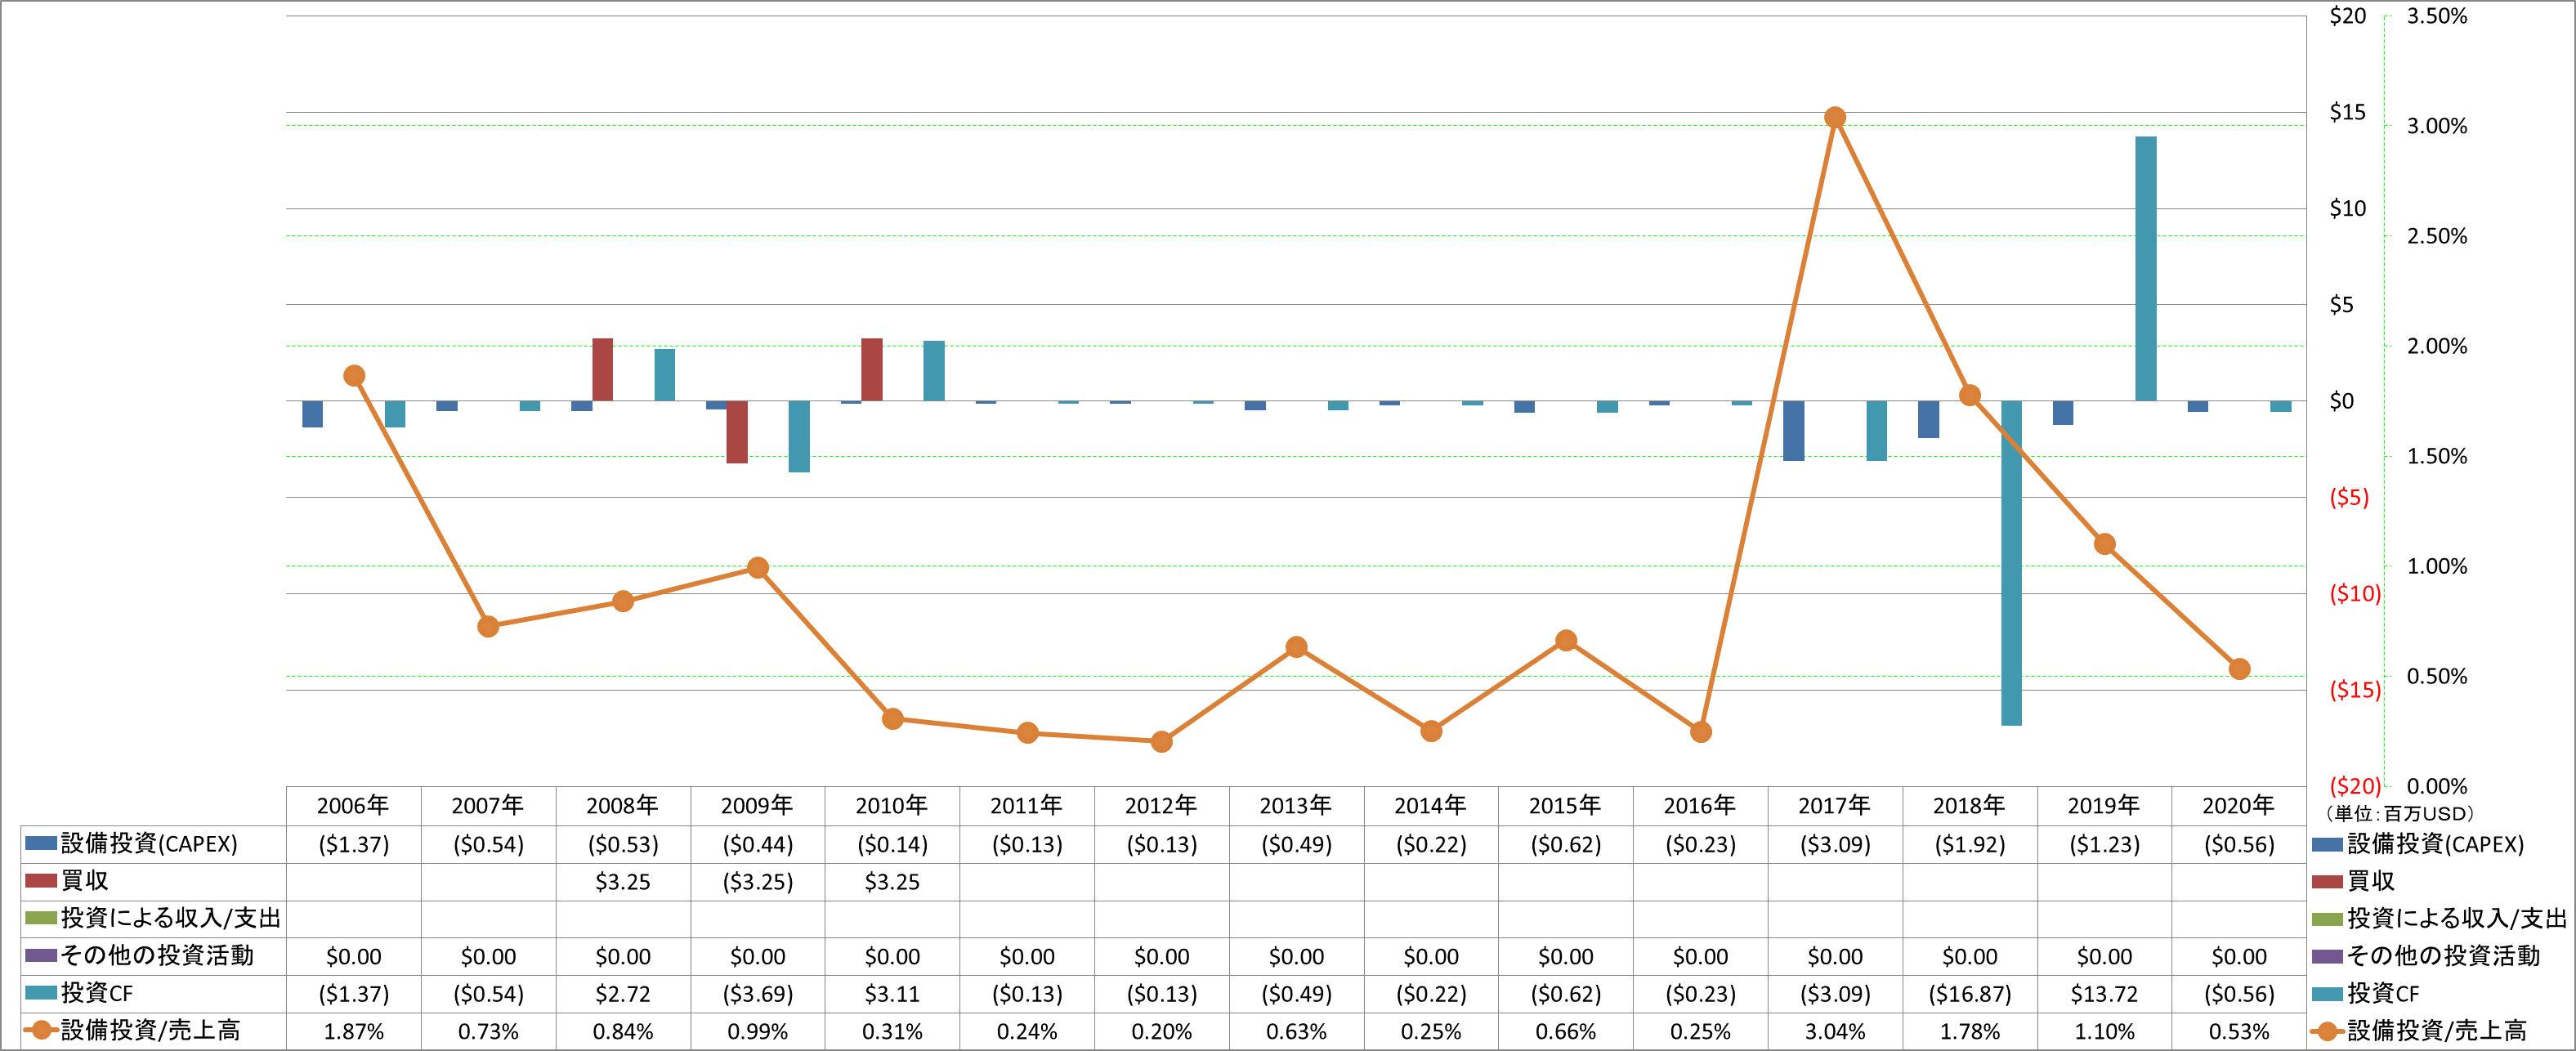Click the right-side 設備投資/売上高 legend entry

pyautogui.click(x=2420, y=1030)
